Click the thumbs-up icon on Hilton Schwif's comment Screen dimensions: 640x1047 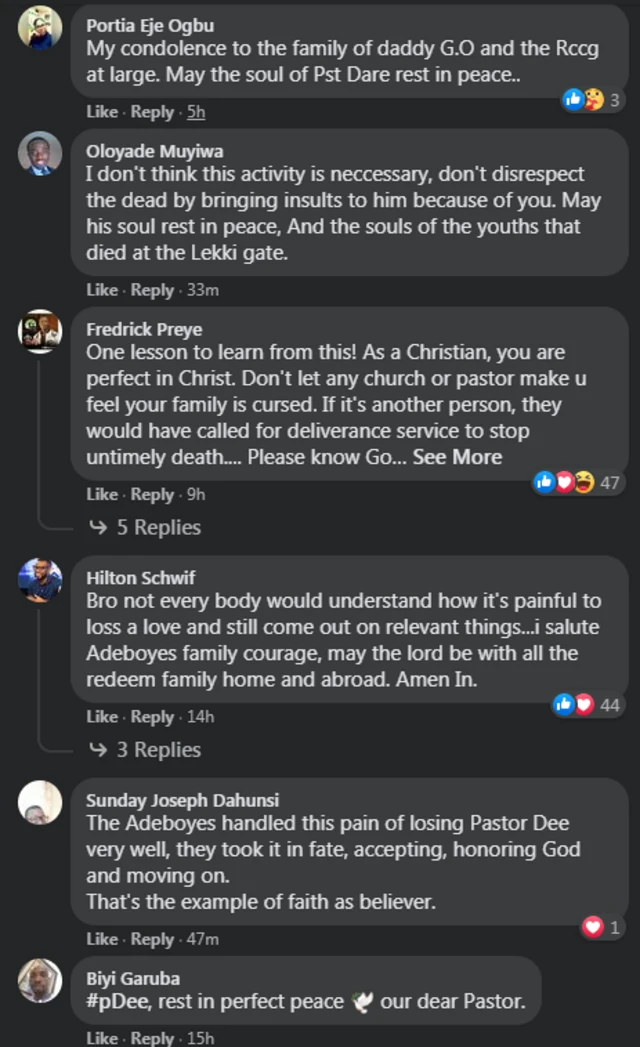pos(563,705)
